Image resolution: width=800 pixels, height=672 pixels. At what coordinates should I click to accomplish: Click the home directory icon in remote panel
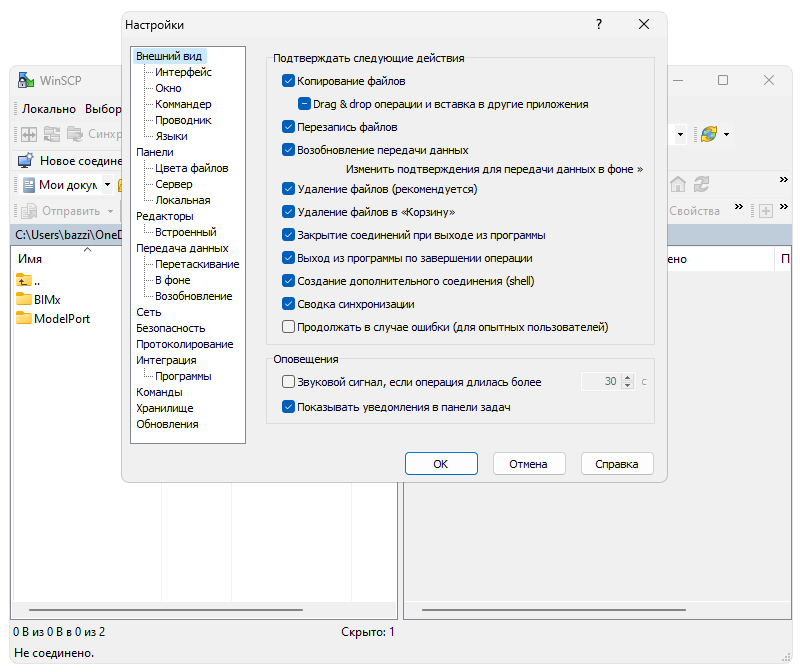pyautogui.click(x=678, y=184)
